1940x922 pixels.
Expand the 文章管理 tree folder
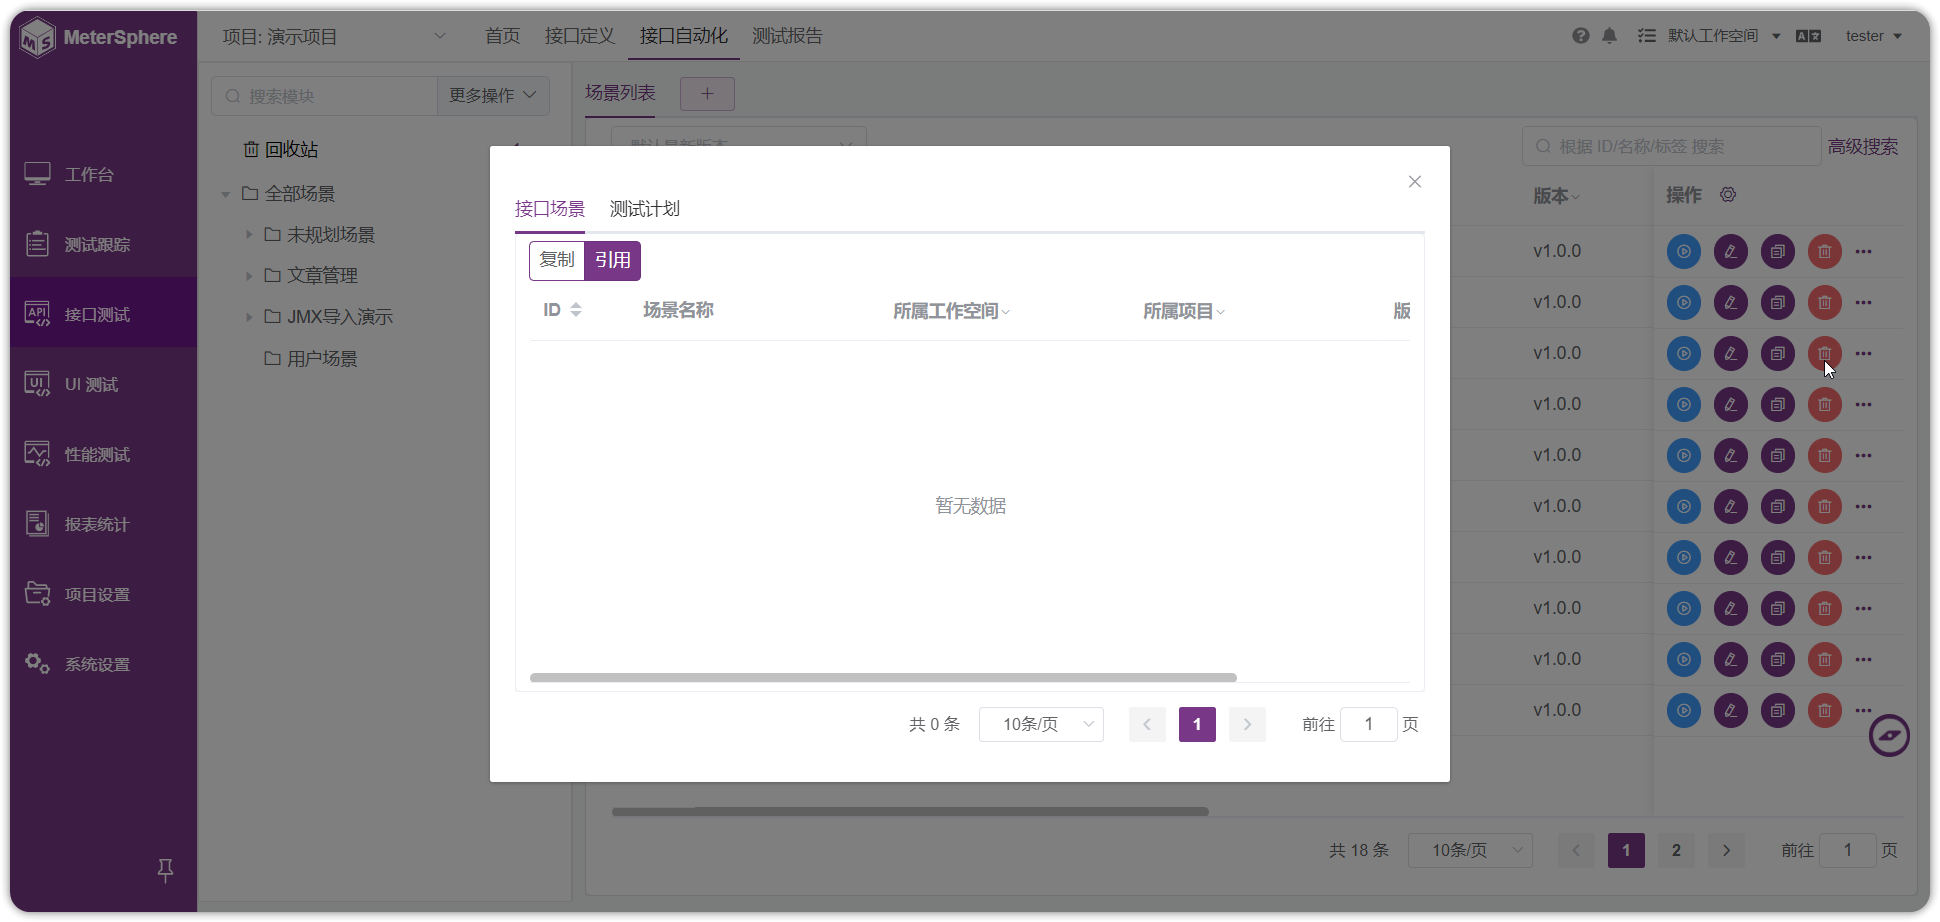click(249, 275)
